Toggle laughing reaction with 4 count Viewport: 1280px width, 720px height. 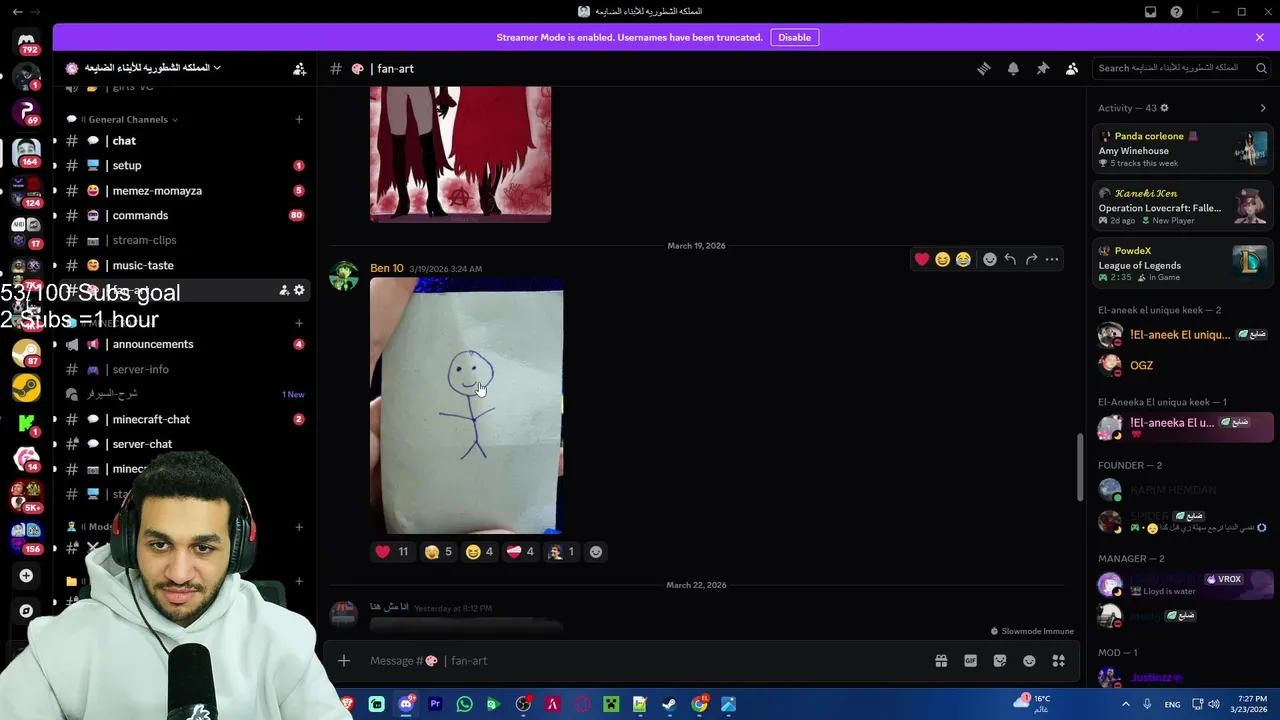(480, 552)
